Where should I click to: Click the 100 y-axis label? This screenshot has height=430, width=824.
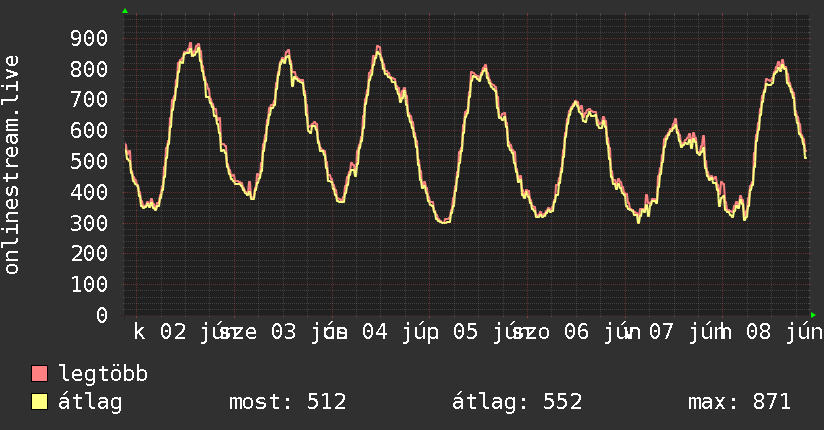coord(89,285)
